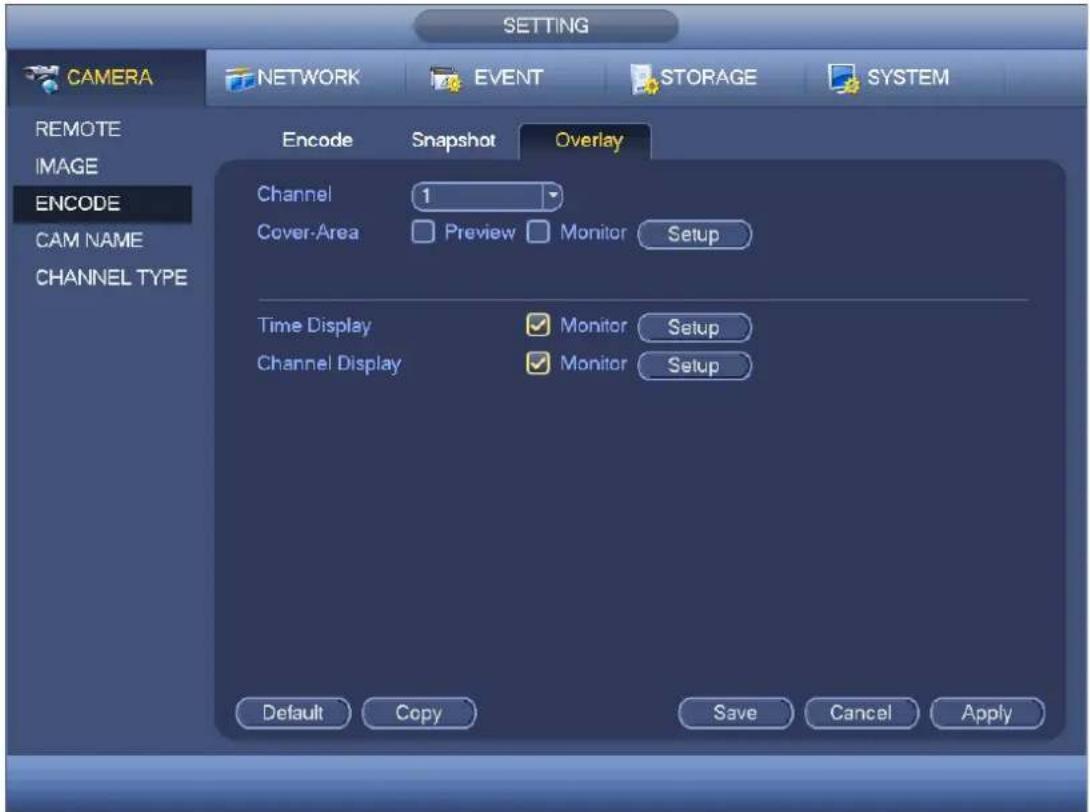Screen dimensions: 1090x812
Task: Click the Default button
Action: click(293, 713)
